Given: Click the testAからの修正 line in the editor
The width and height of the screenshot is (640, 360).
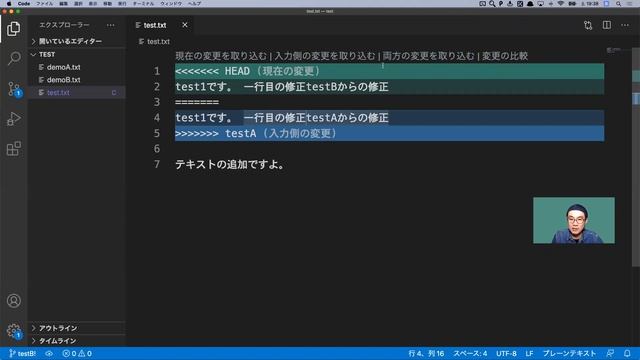Looking at the screenshot, I should coord(389,118).
